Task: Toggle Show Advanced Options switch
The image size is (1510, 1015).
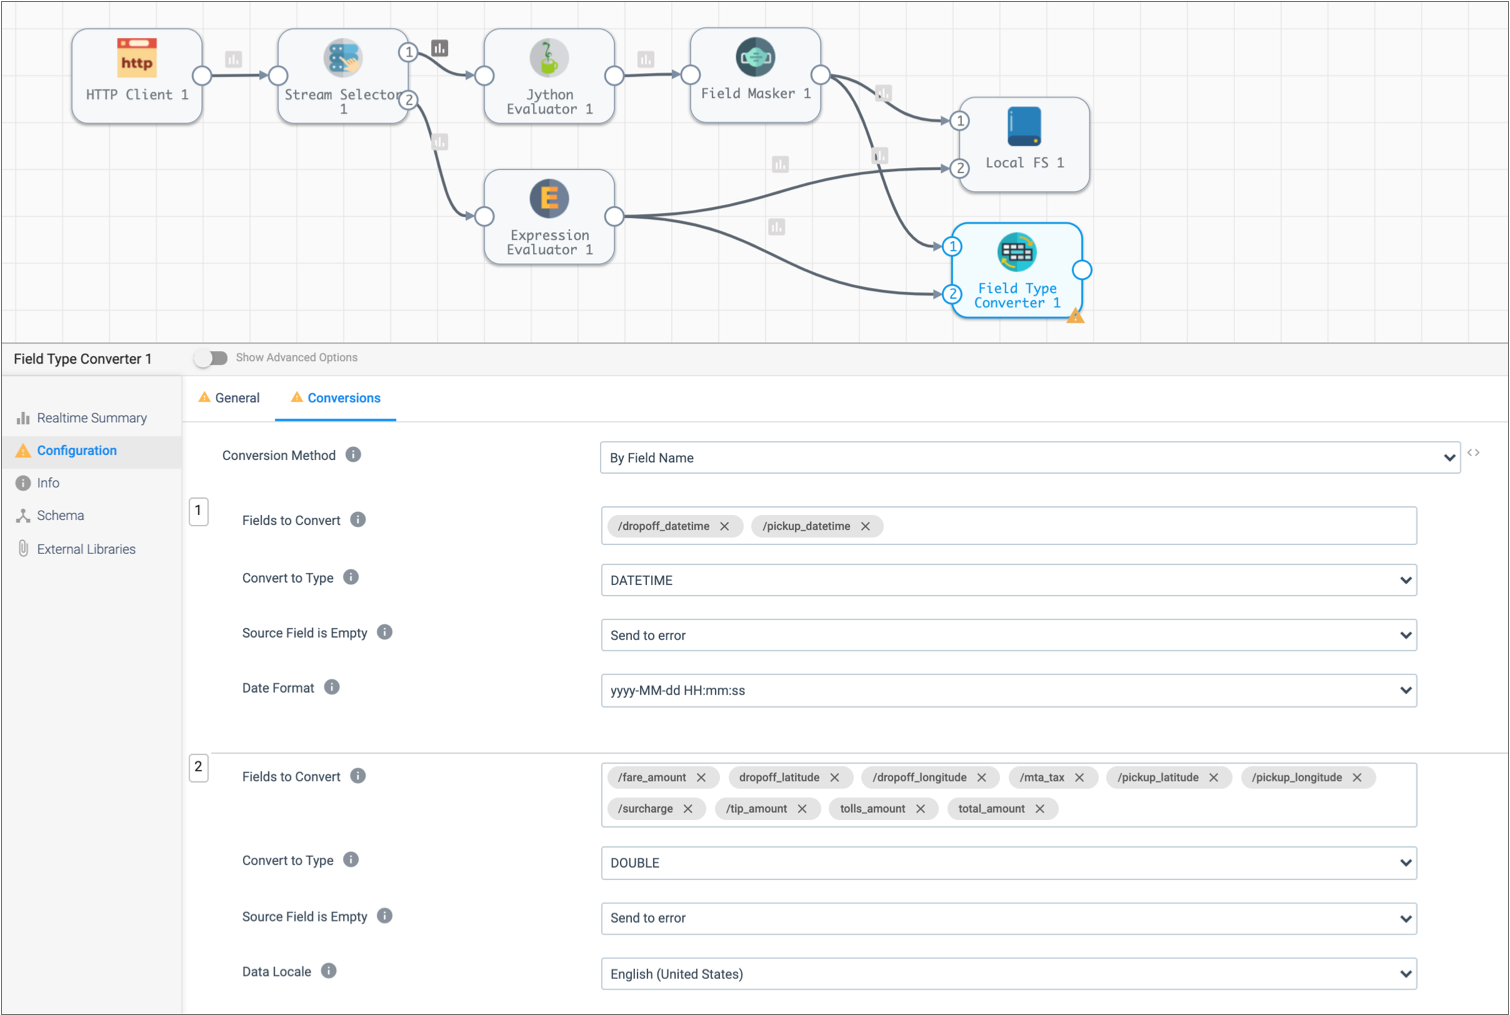Action: [211, 358]
